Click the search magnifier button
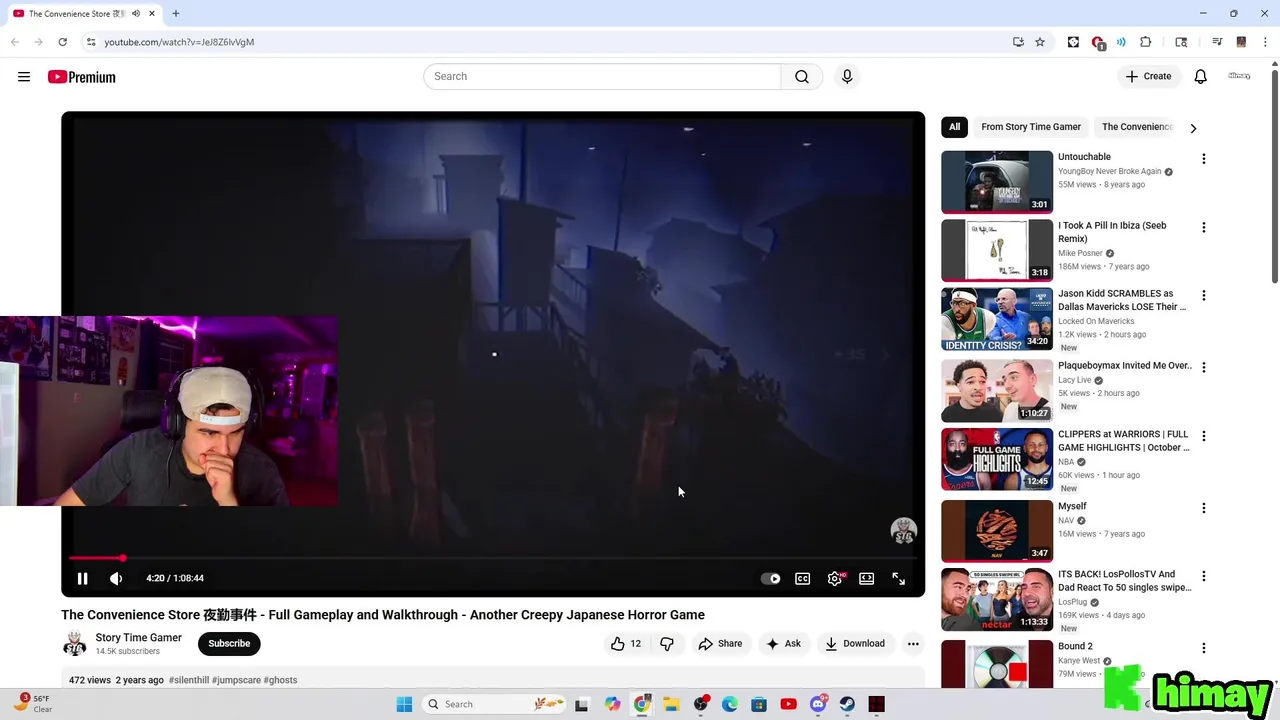Viewport: 1280px width, 720px height. pos(802,76)
